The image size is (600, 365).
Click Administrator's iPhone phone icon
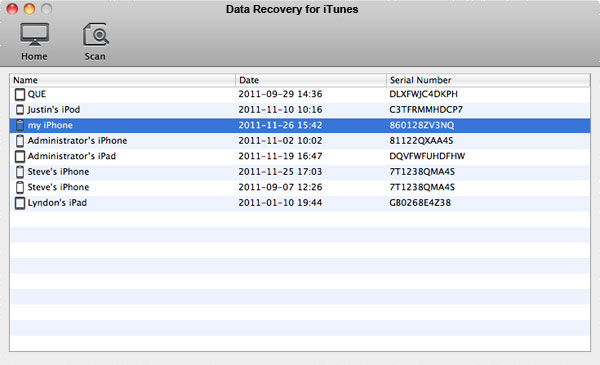click(x=20, y=141)
